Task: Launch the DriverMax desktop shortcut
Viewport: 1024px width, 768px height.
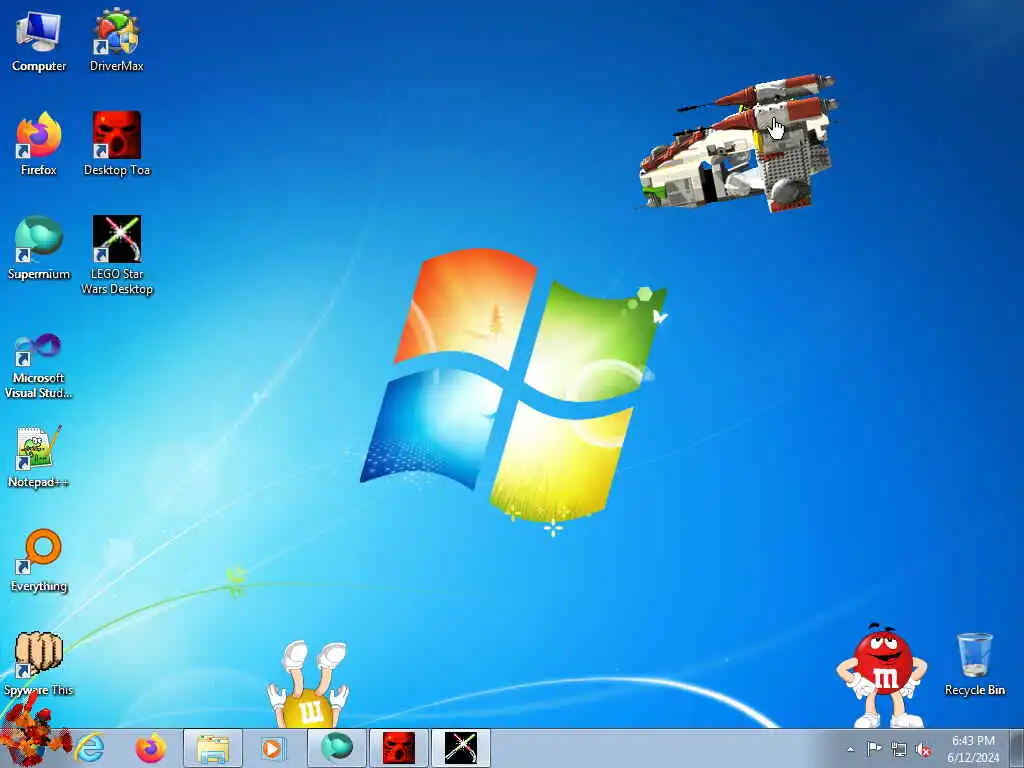Action: tap(116, 41)
